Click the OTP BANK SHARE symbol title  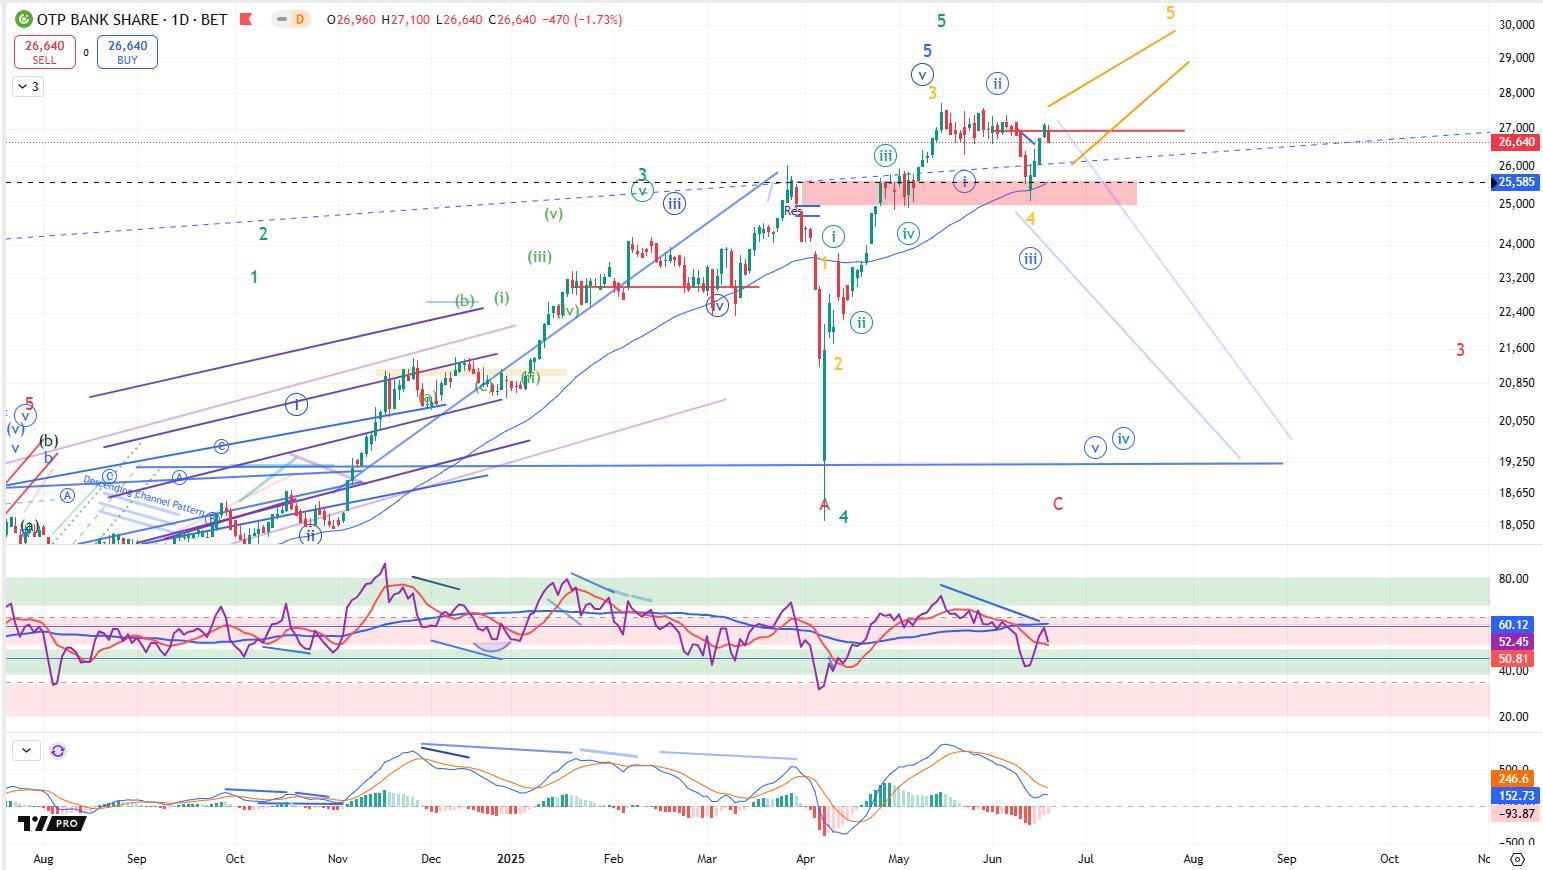point(96,19)
